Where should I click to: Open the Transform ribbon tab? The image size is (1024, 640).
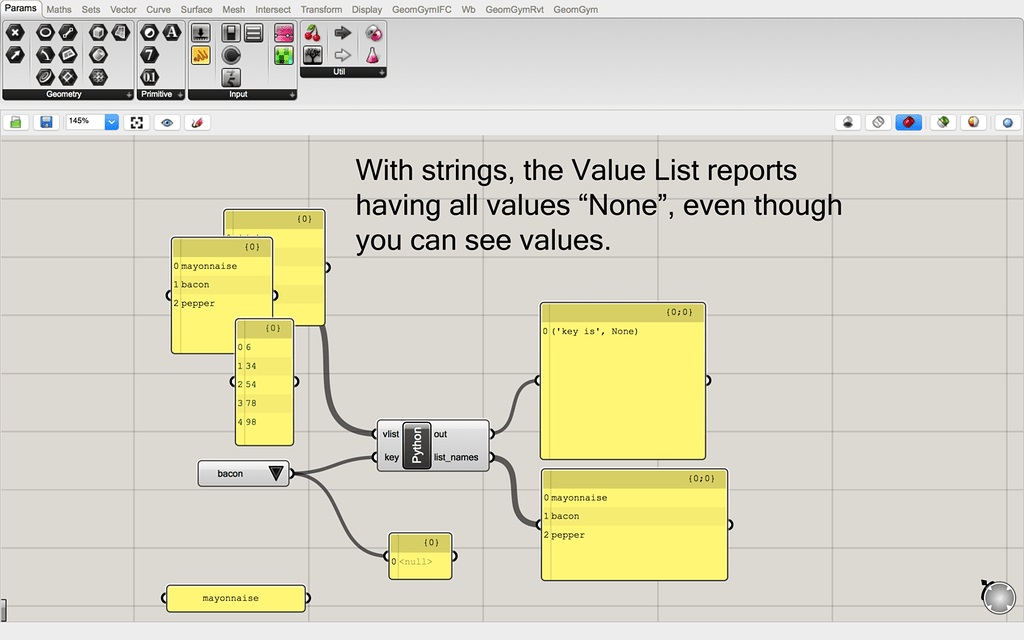click(321, 9)
